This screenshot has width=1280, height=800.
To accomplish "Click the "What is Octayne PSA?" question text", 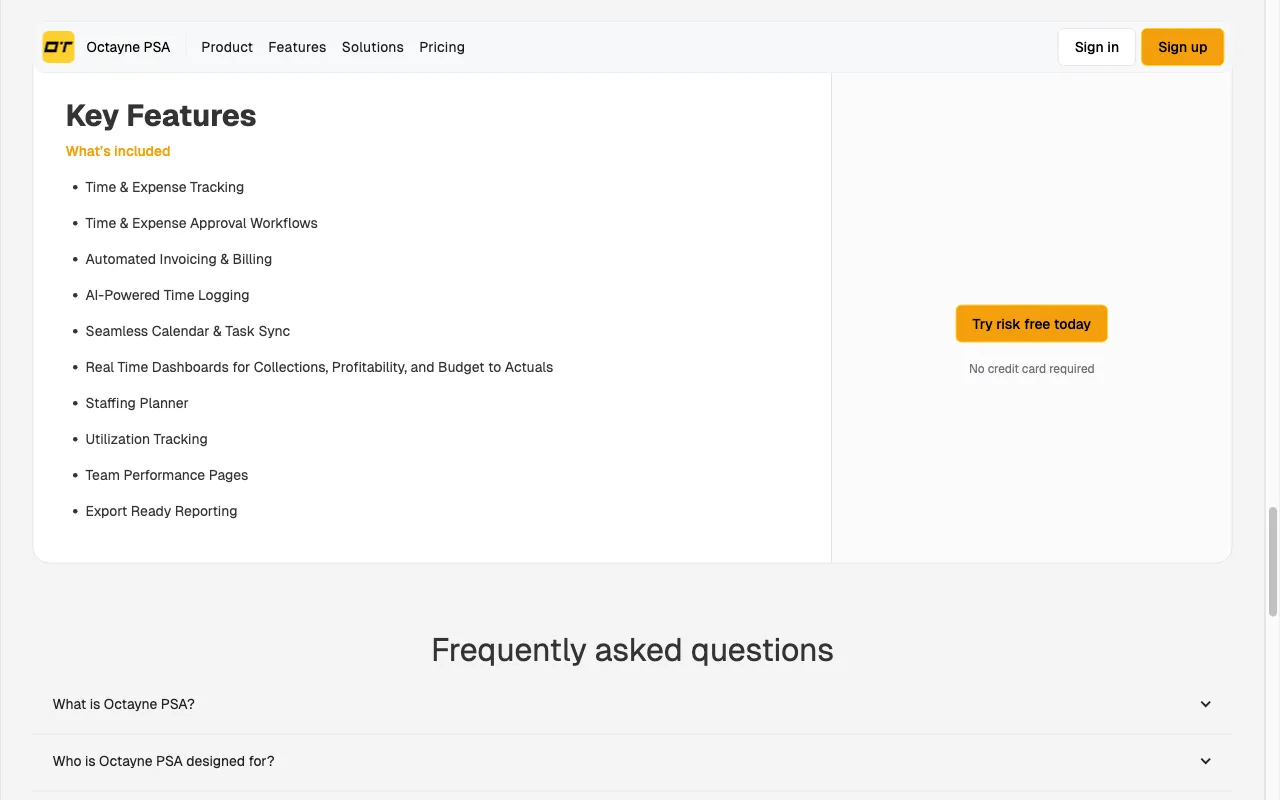I will [124, 704].
